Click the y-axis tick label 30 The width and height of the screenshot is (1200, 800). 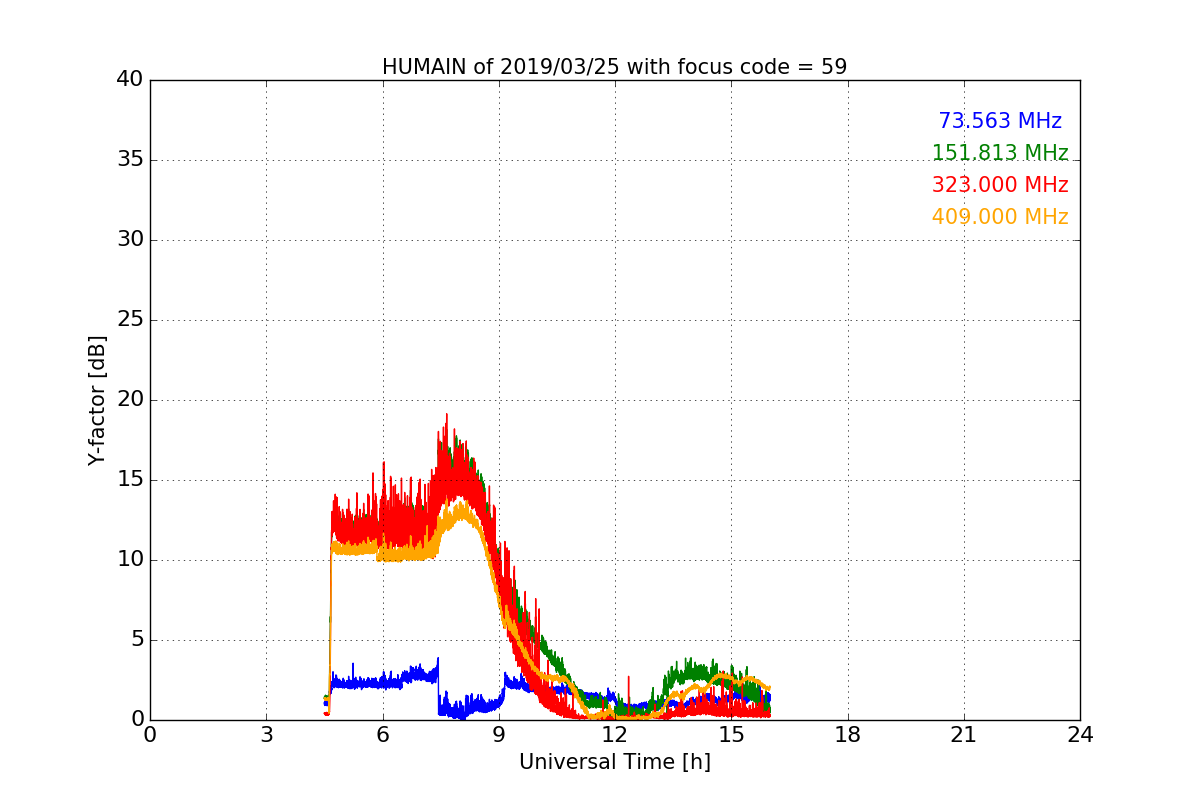pos(130,240)
